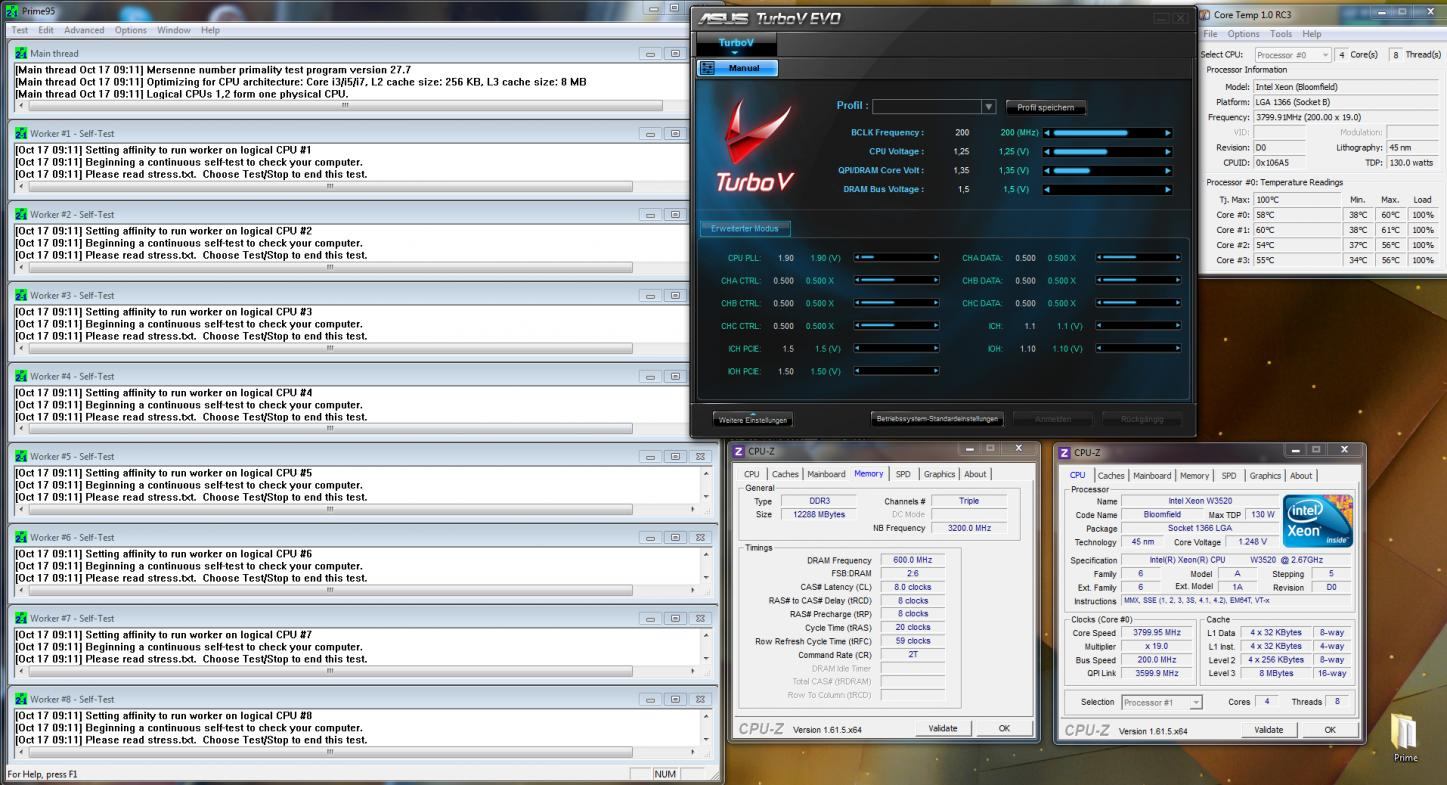Click the Worker #4 Self-Test window icon
Image resolution: width=1447 pixels, height=785 pixels.
click(x=21, y=376)
